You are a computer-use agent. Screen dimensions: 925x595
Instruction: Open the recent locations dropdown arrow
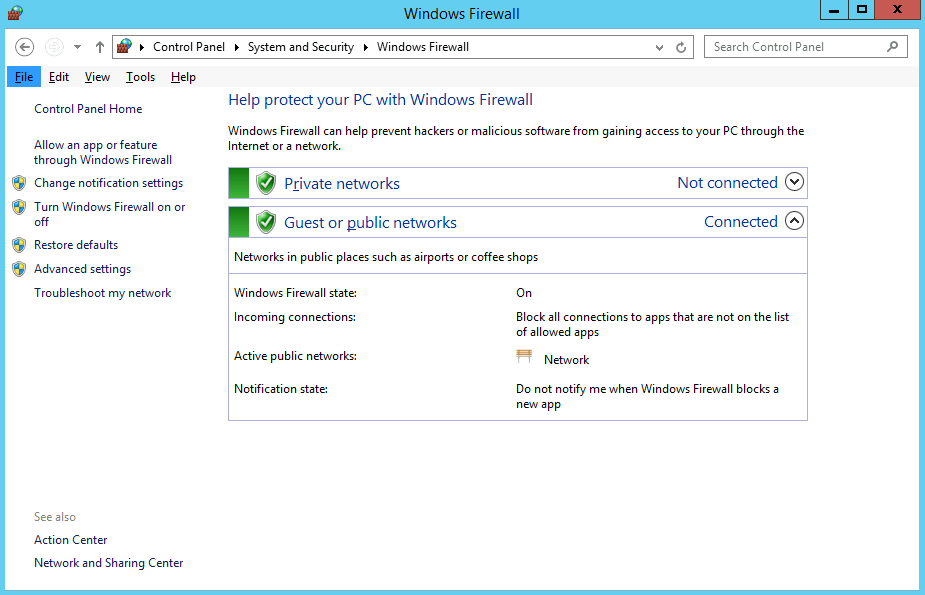[x=77, y=47]
